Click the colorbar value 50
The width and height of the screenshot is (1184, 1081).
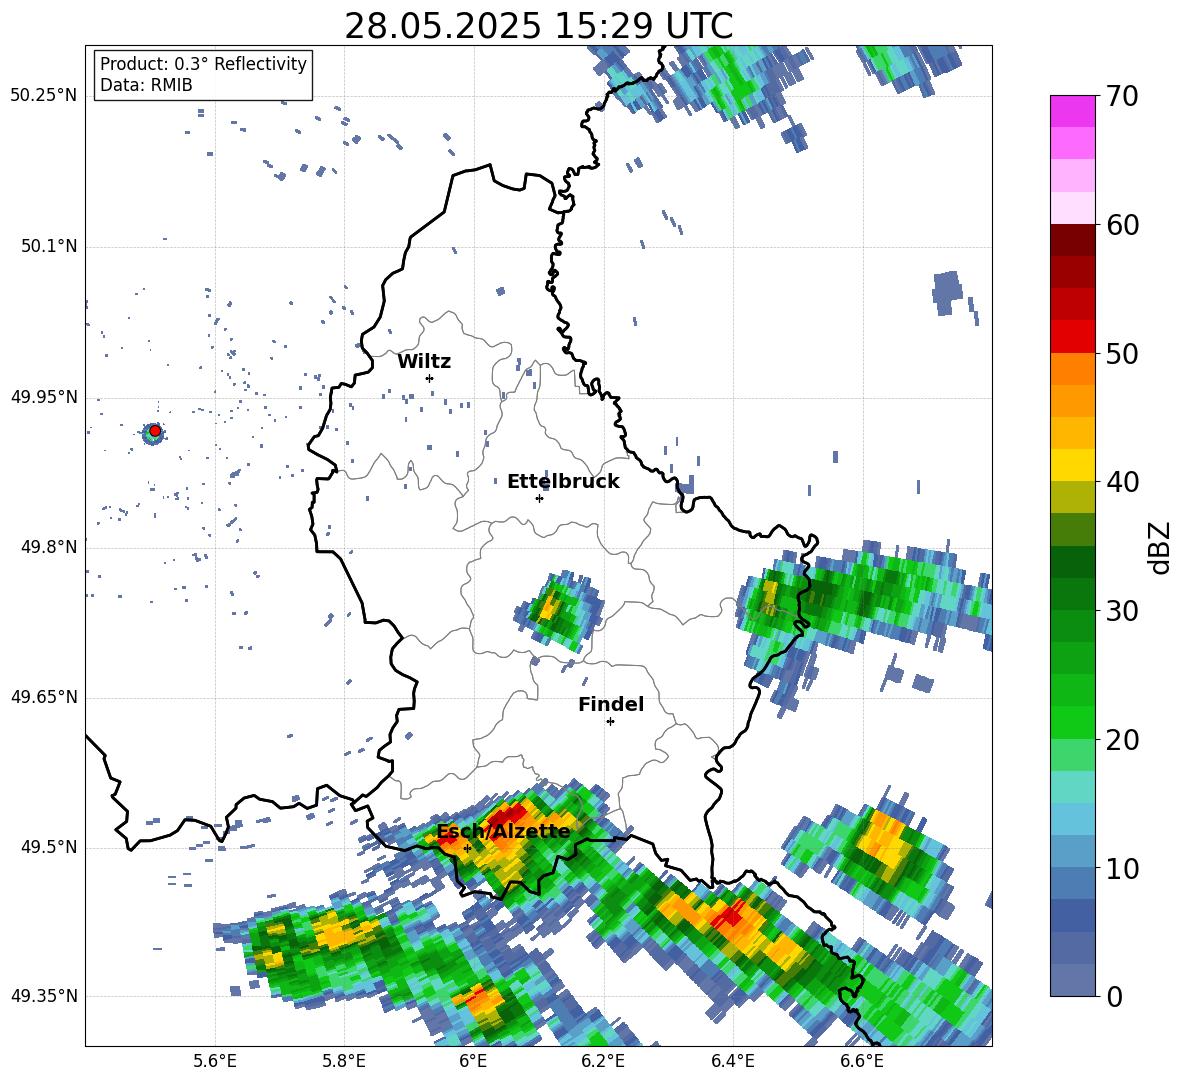1121,354
